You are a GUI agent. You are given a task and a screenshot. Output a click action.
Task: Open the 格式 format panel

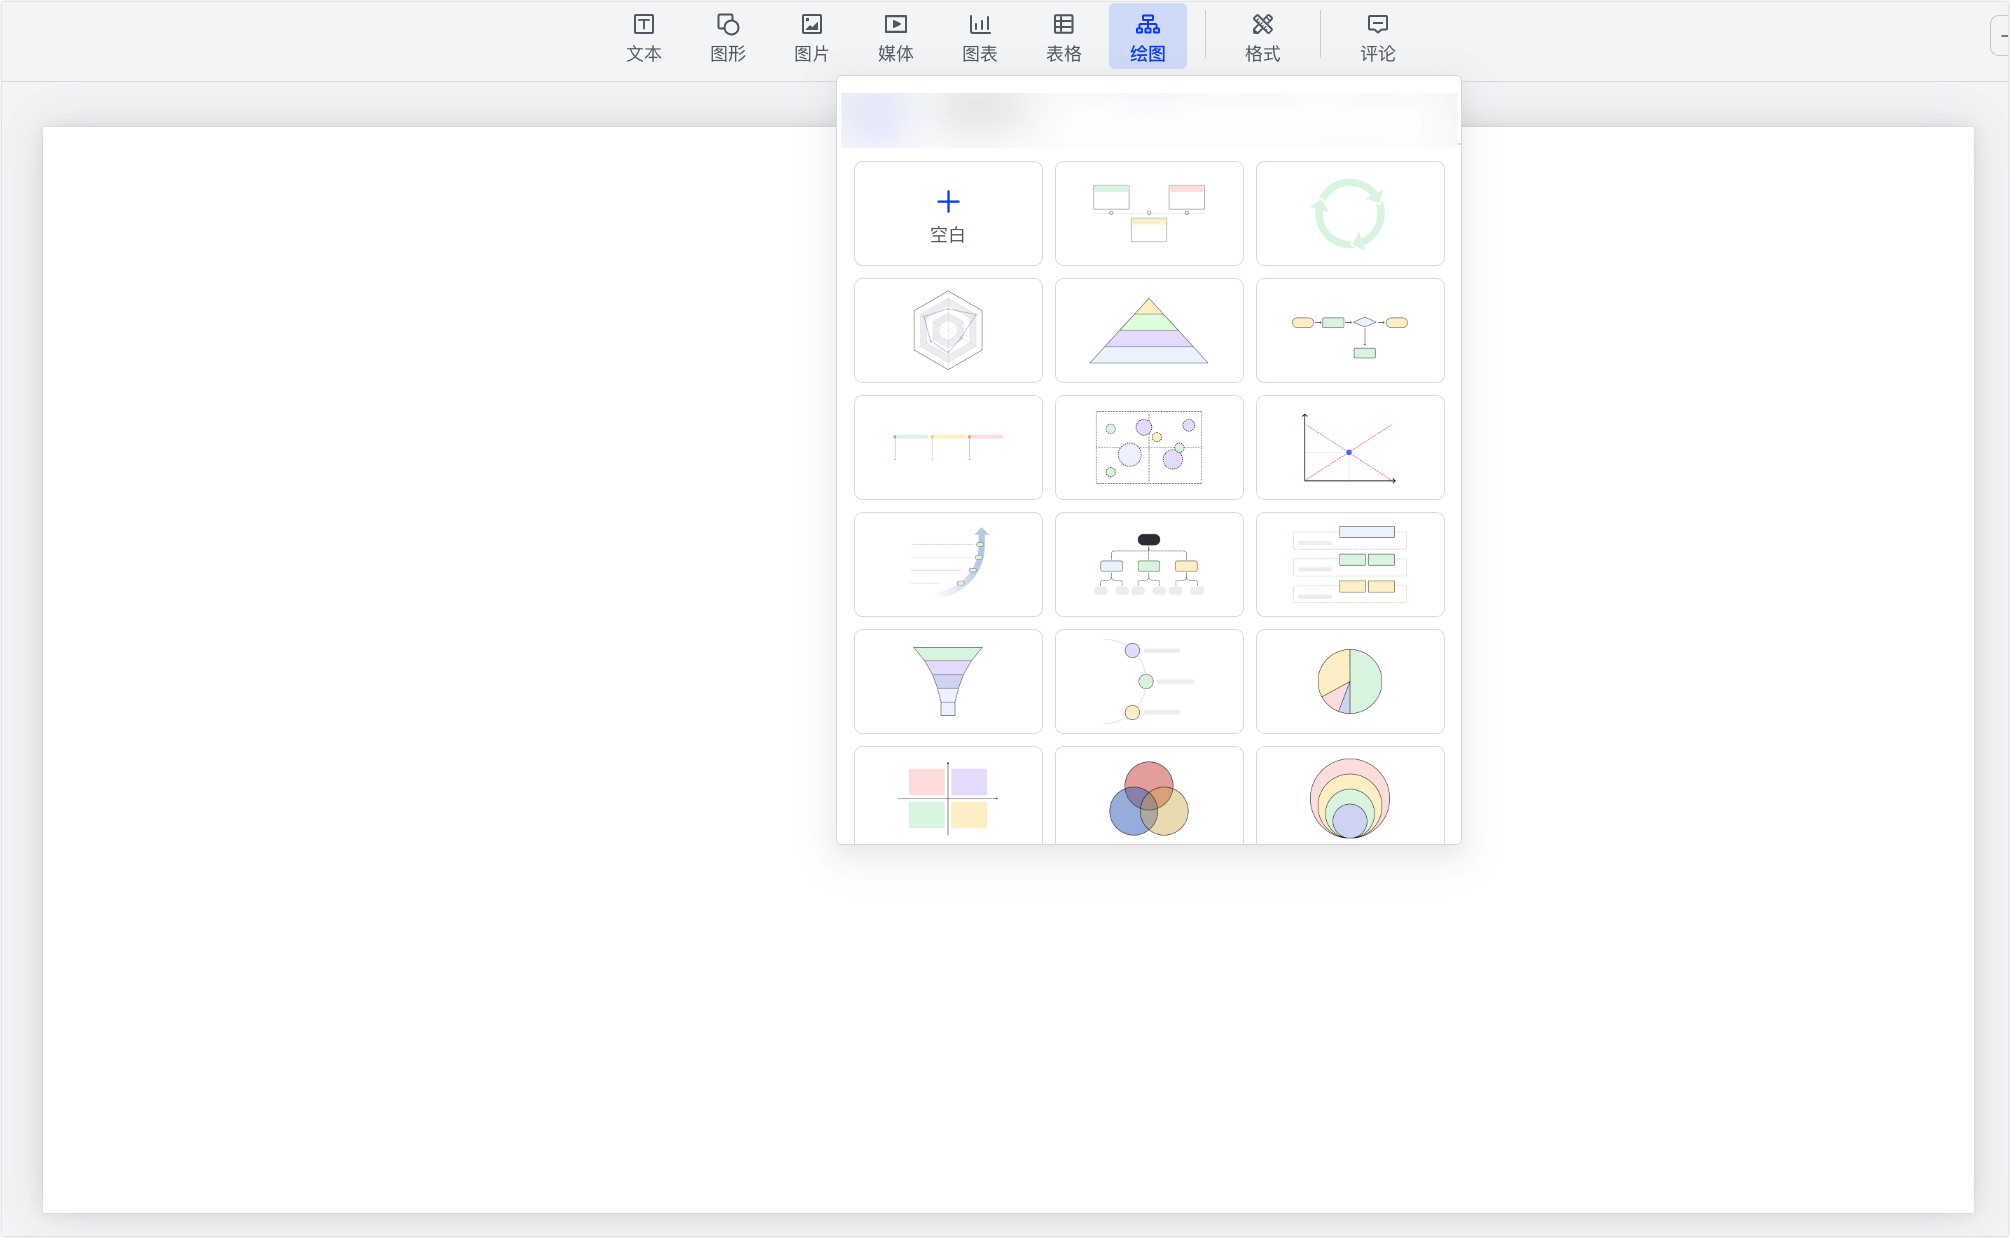click(1263, 37)
